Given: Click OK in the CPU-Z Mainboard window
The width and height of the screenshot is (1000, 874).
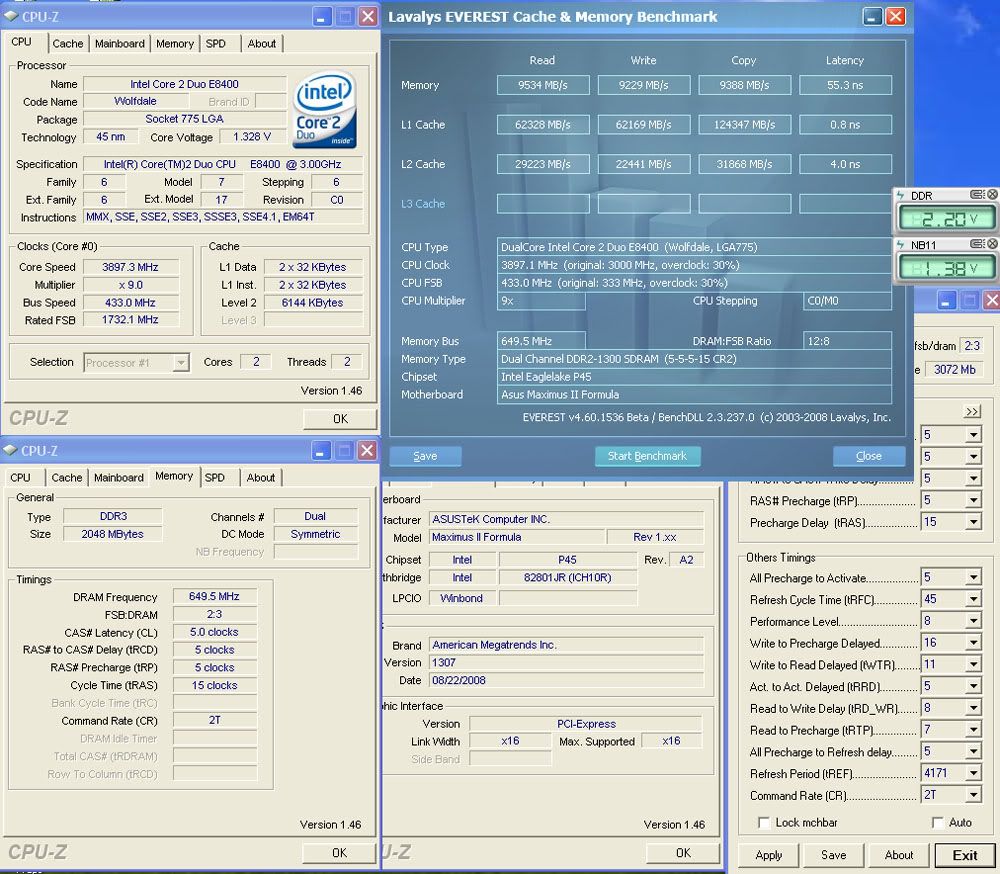Looking at the screenshot, I should coord(683,852).
